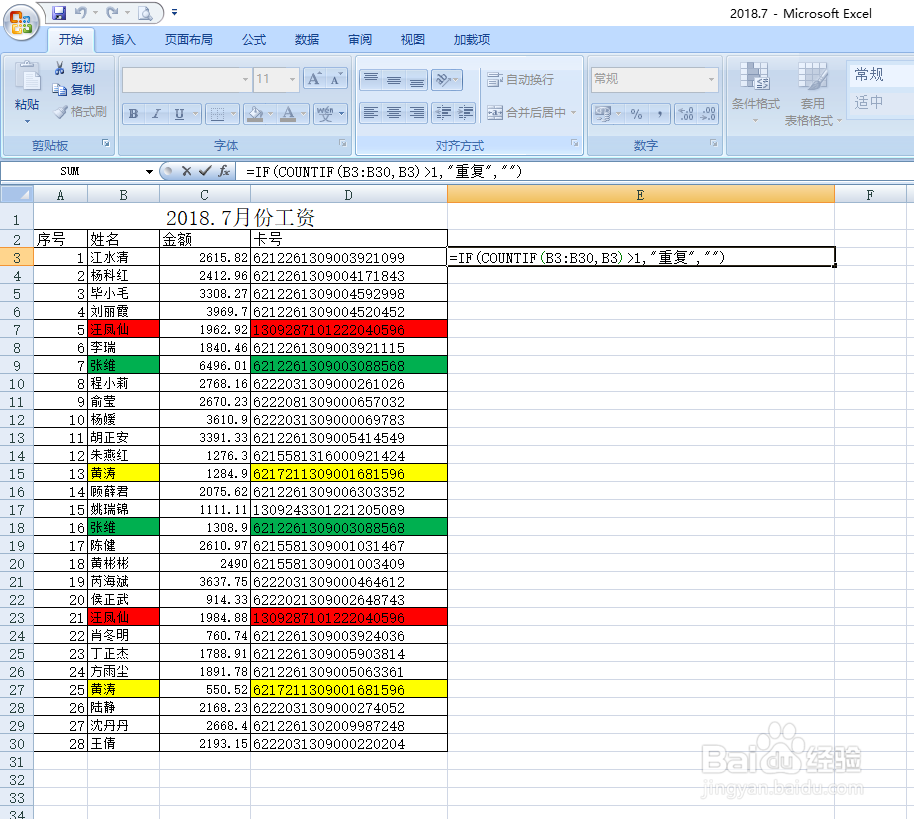Open 条件格式 conditional formatting
Viewport: 914px width, 819px height.
tap(755, 93)
